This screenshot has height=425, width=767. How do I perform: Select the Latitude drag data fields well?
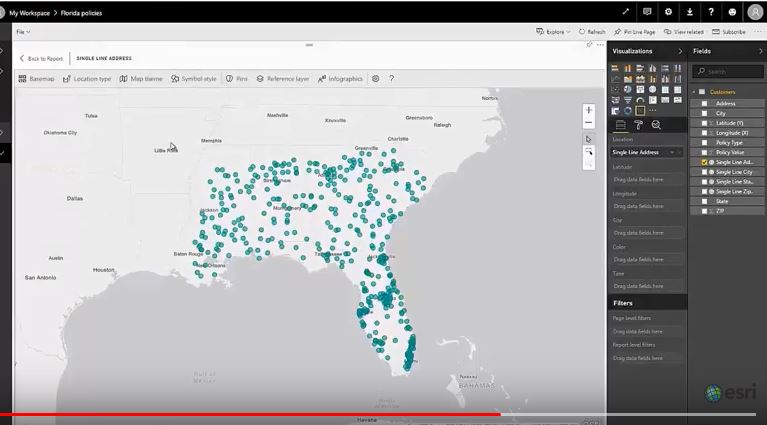(x=647, y=179)
